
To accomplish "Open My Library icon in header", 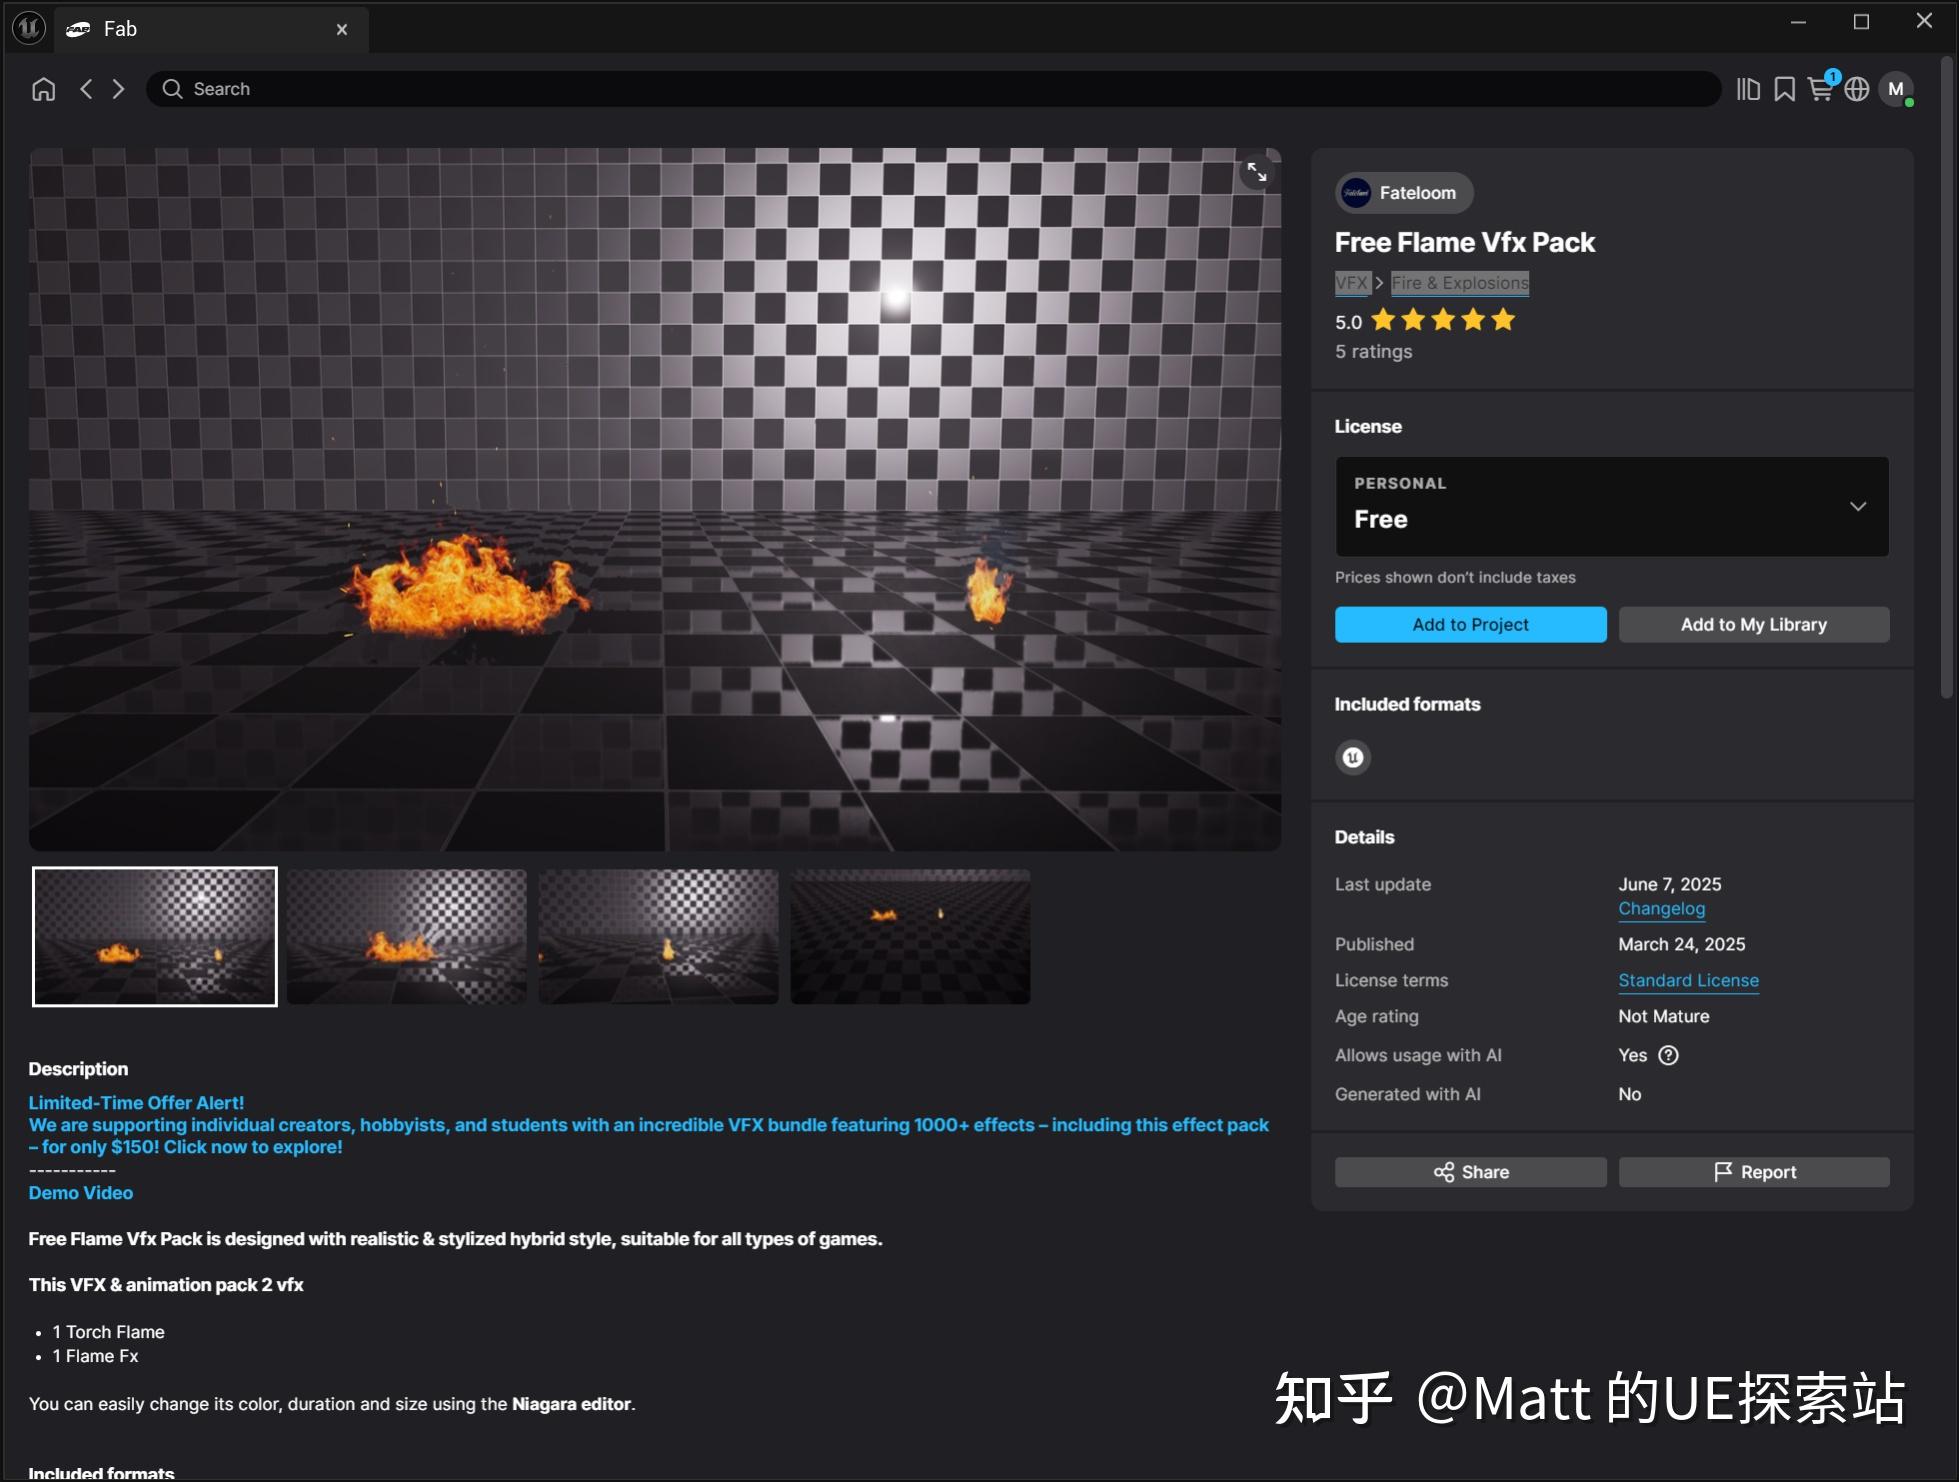I will tap(1748, 89).
